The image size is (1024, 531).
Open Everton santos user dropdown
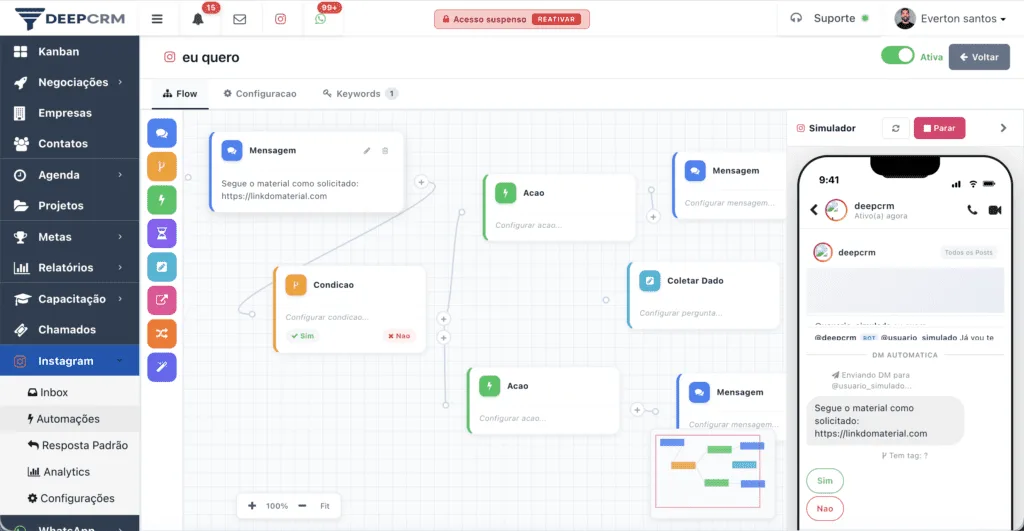click(x=950, y=18)
